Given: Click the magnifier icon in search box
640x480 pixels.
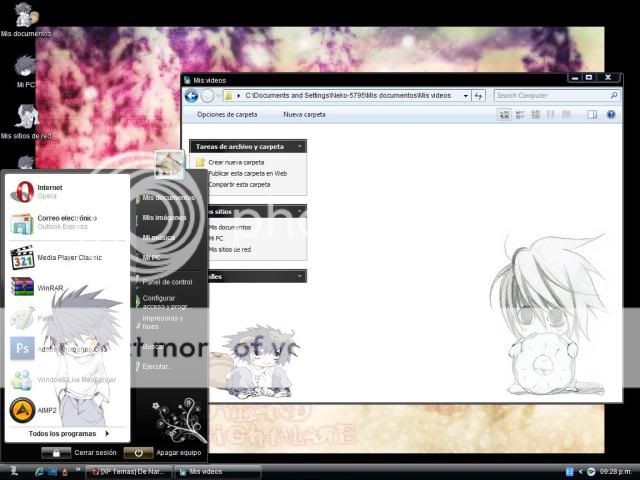Looking at the screenshot, I should [613, 96].
